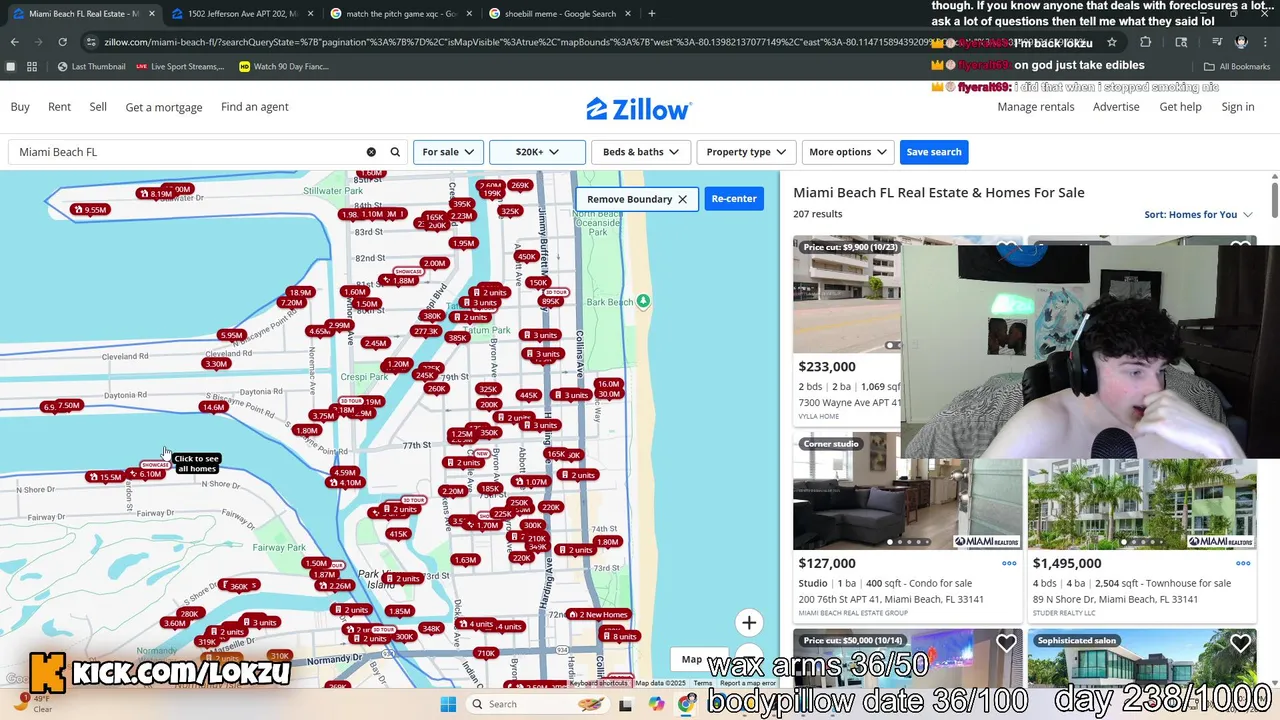1280x720 pixels.
Task: Favorite the Price cut $50,000 listing
Action: [1006, 643]
